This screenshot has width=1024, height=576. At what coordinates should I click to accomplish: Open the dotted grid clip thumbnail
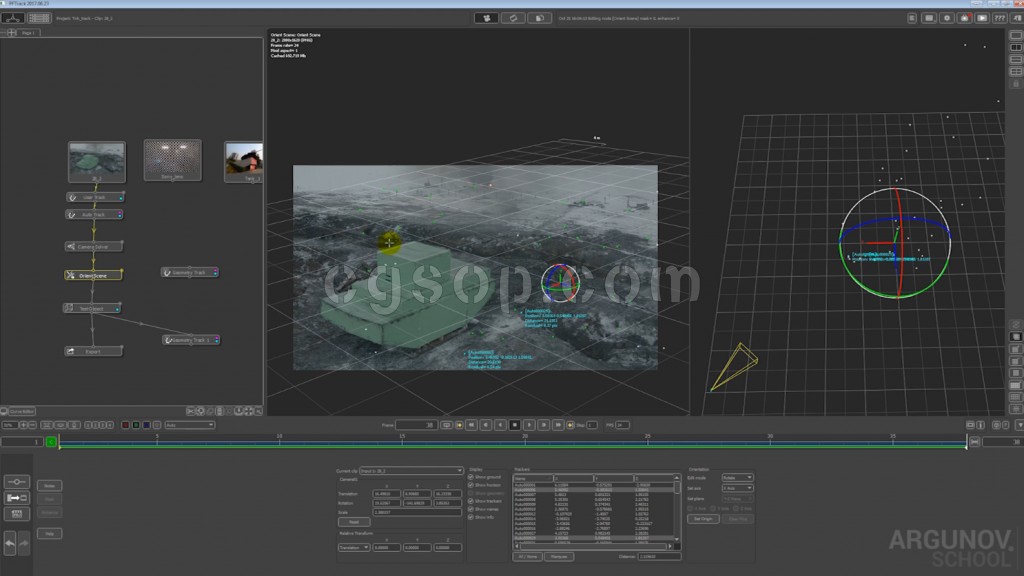click(172, 159)
